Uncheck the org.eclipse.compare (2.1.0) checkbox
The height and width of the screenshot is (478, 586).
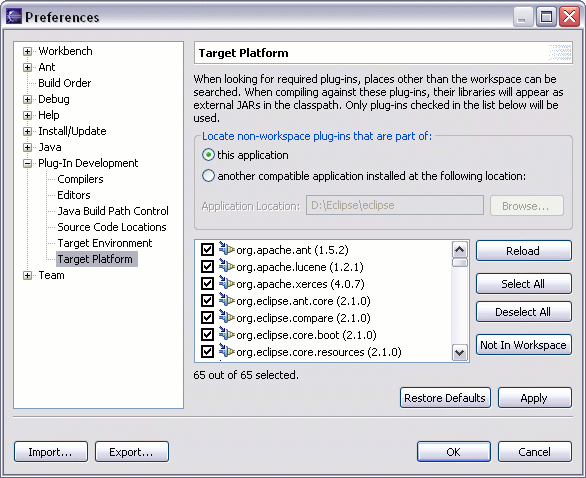(x=207, y=318)
